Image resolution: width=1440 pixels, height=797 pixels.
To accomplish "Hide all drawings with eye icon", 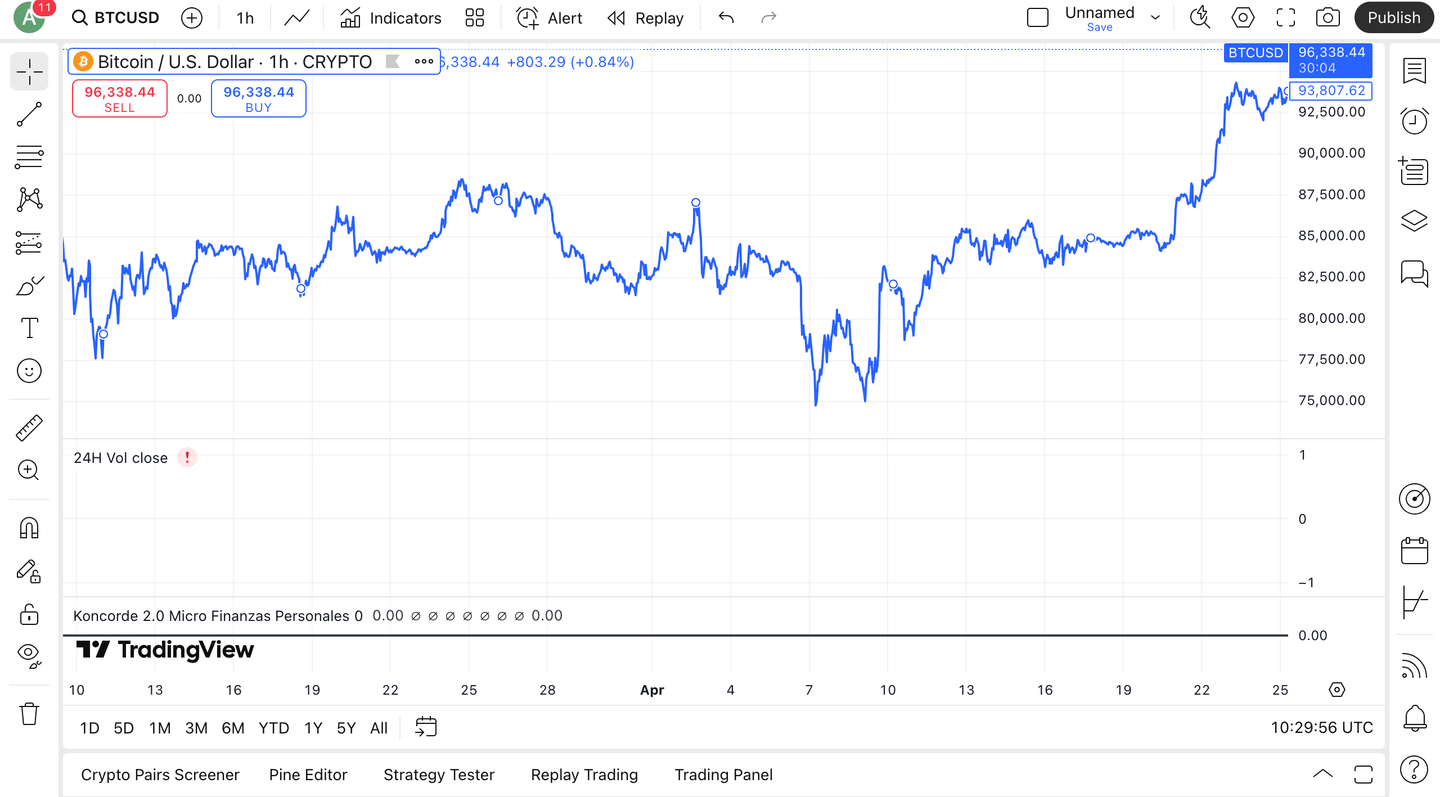I will [29, 655].
